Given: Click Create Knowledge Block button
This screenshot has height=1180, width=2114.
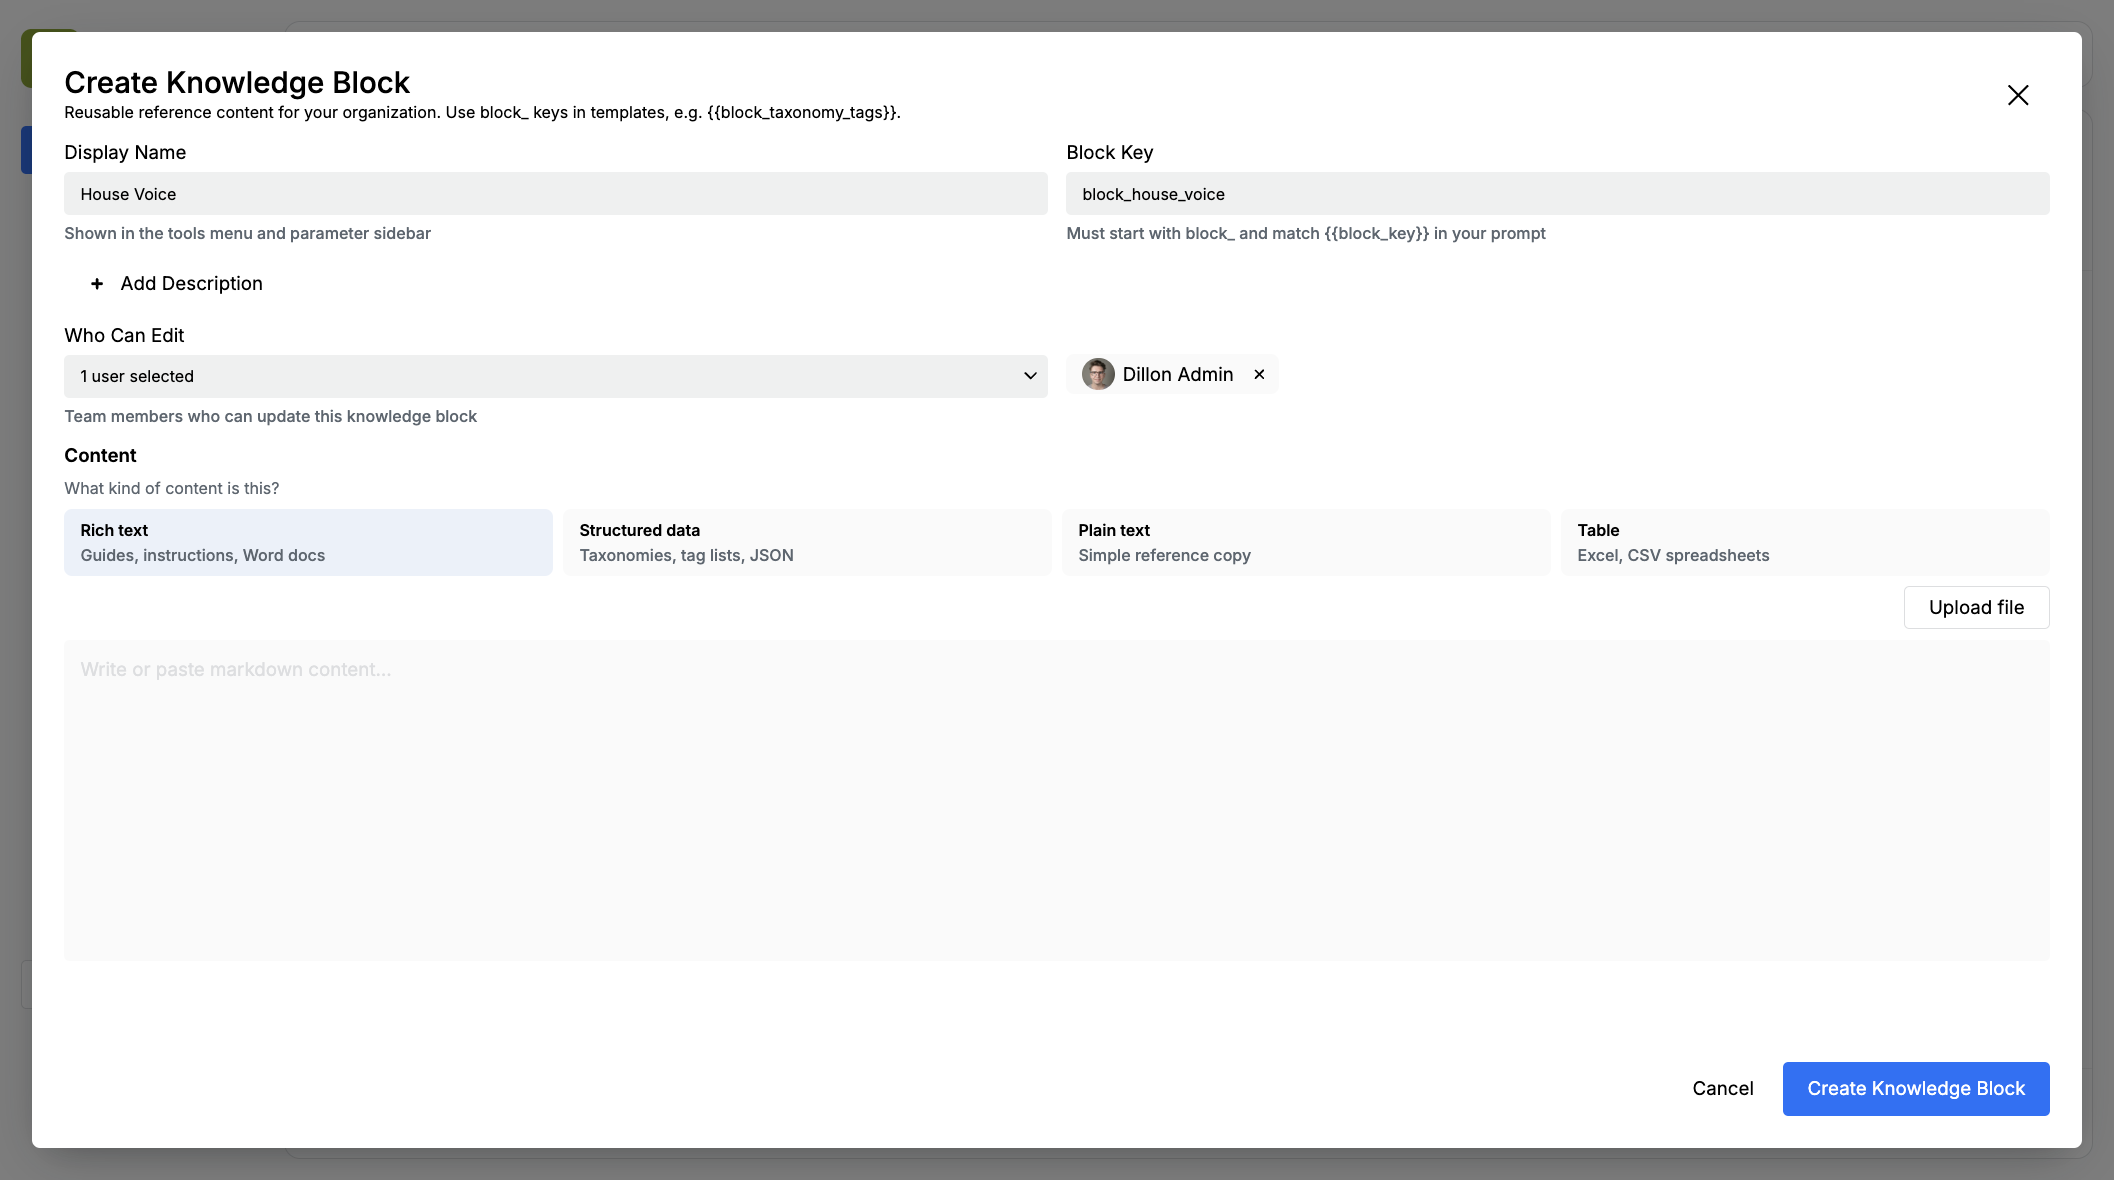Looking at the screenshot, I should point(1916,1088).
